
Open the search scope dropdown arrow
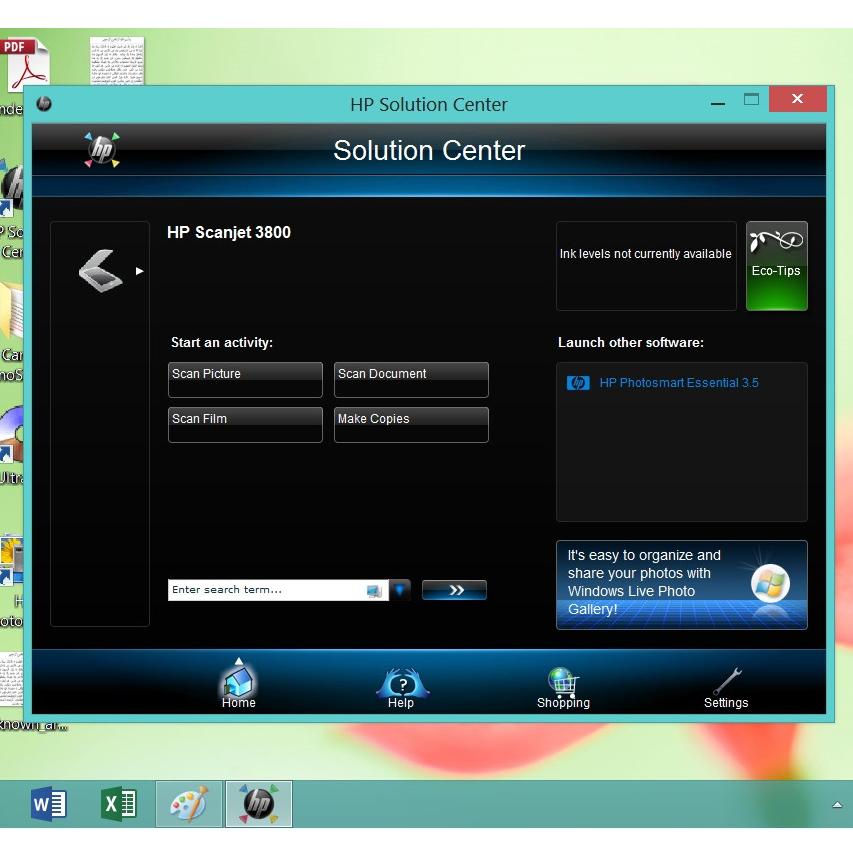click(x=400, y=590)
